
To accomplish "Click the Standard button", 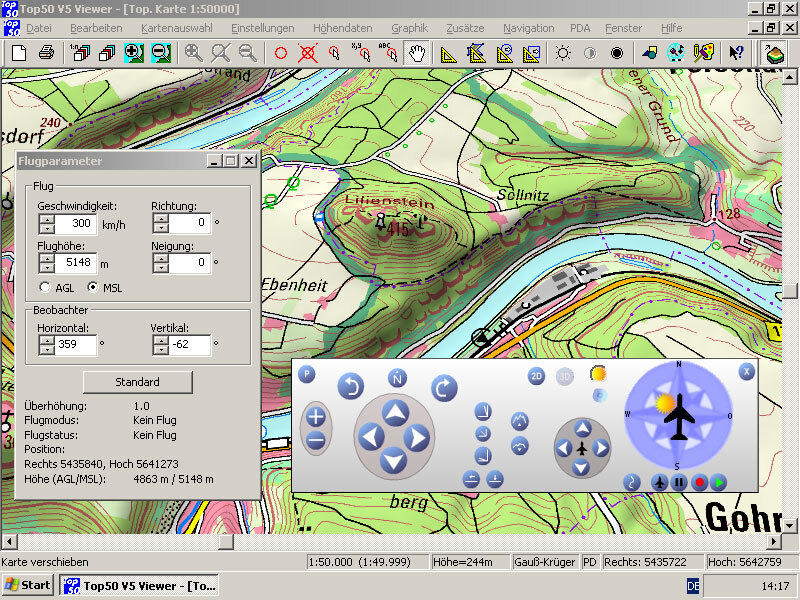I will click(138, 382).
